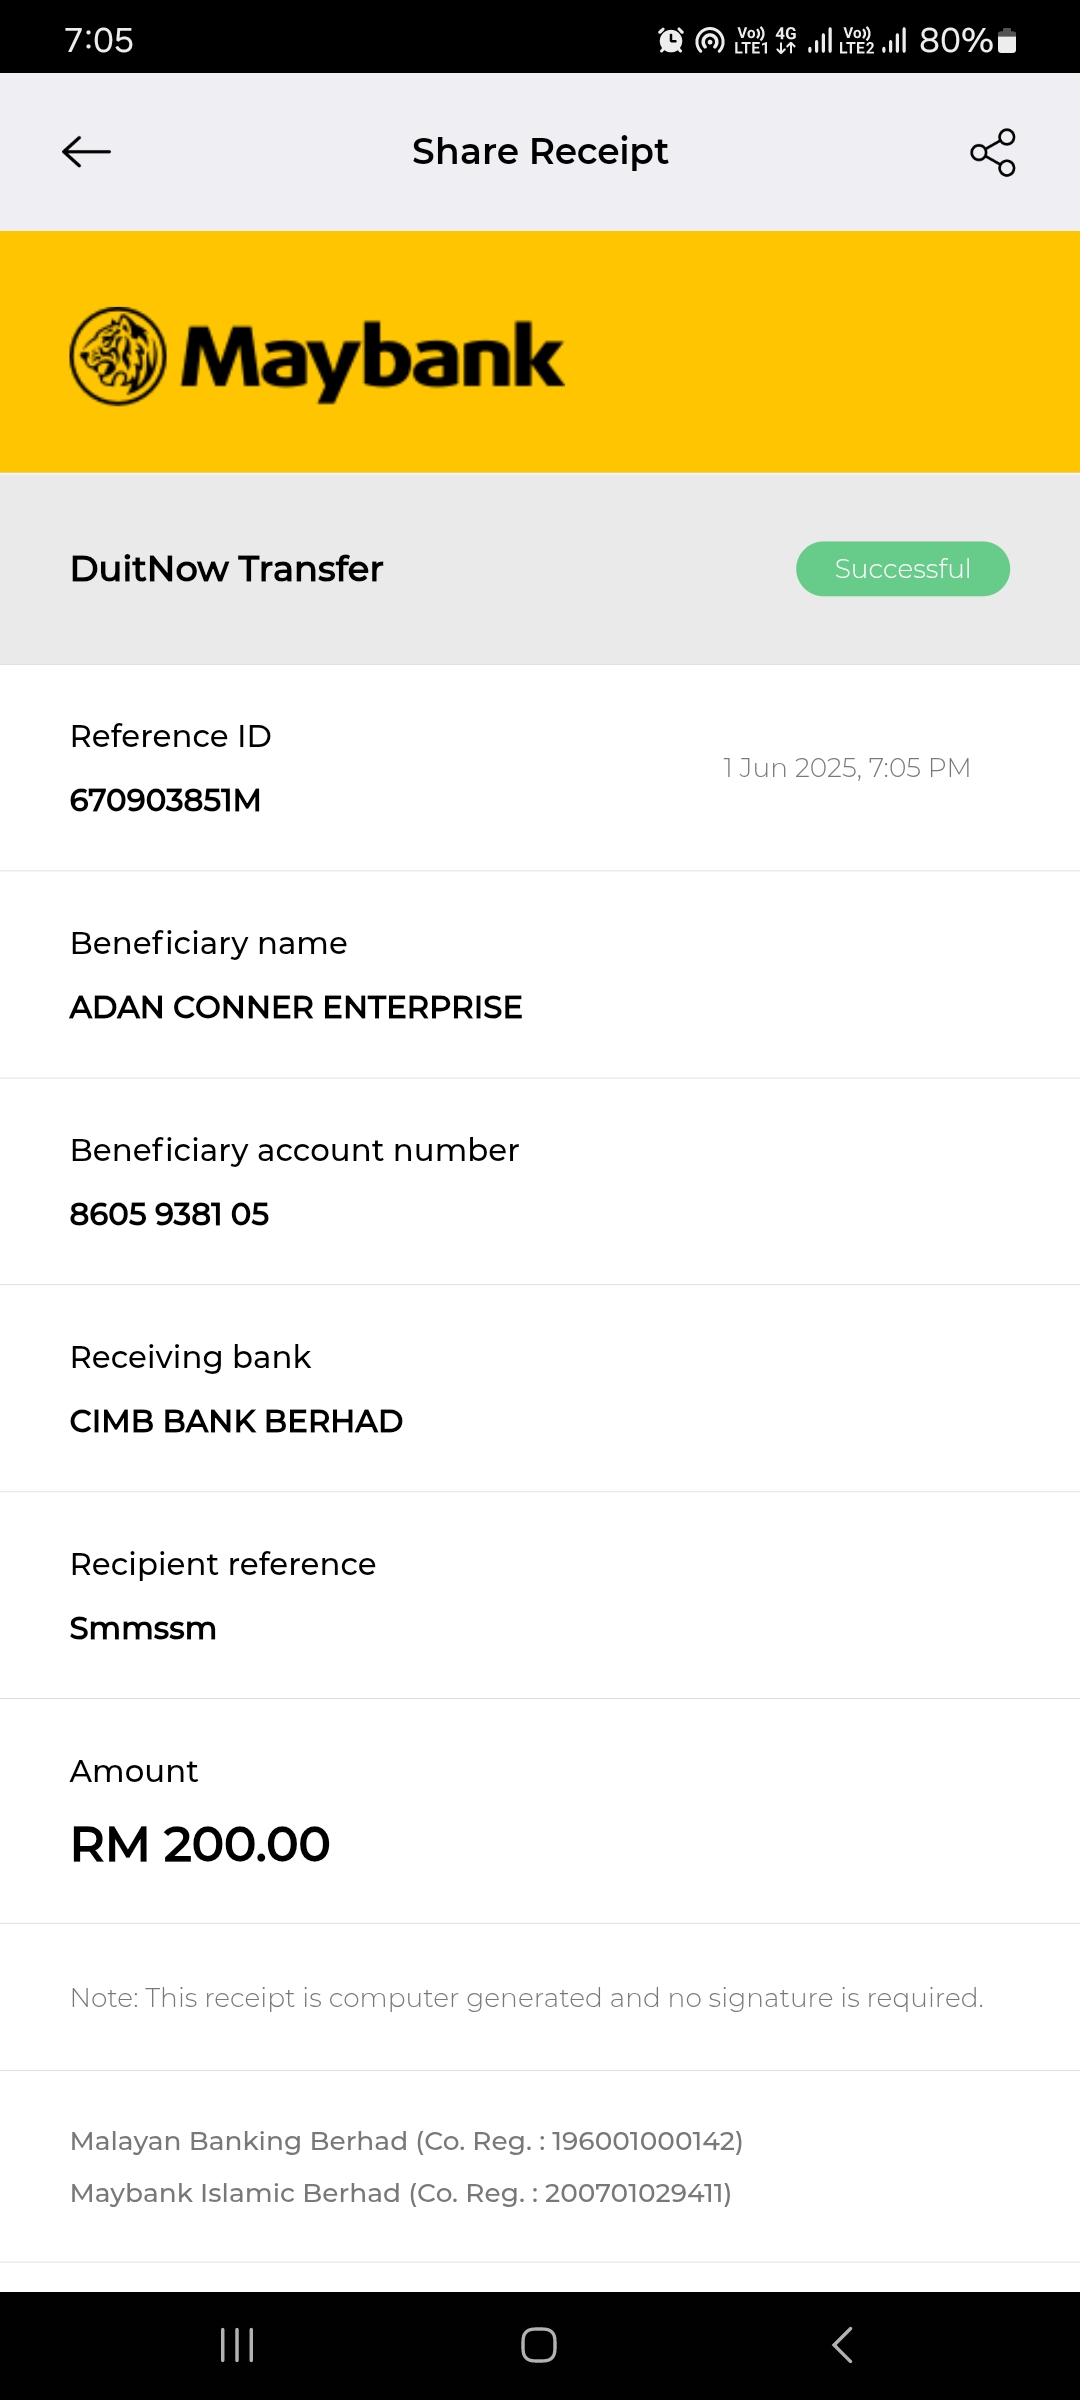Tap Android recent apps button
Viewport: 1080px width, 2400px height.
coord(237,2344)
